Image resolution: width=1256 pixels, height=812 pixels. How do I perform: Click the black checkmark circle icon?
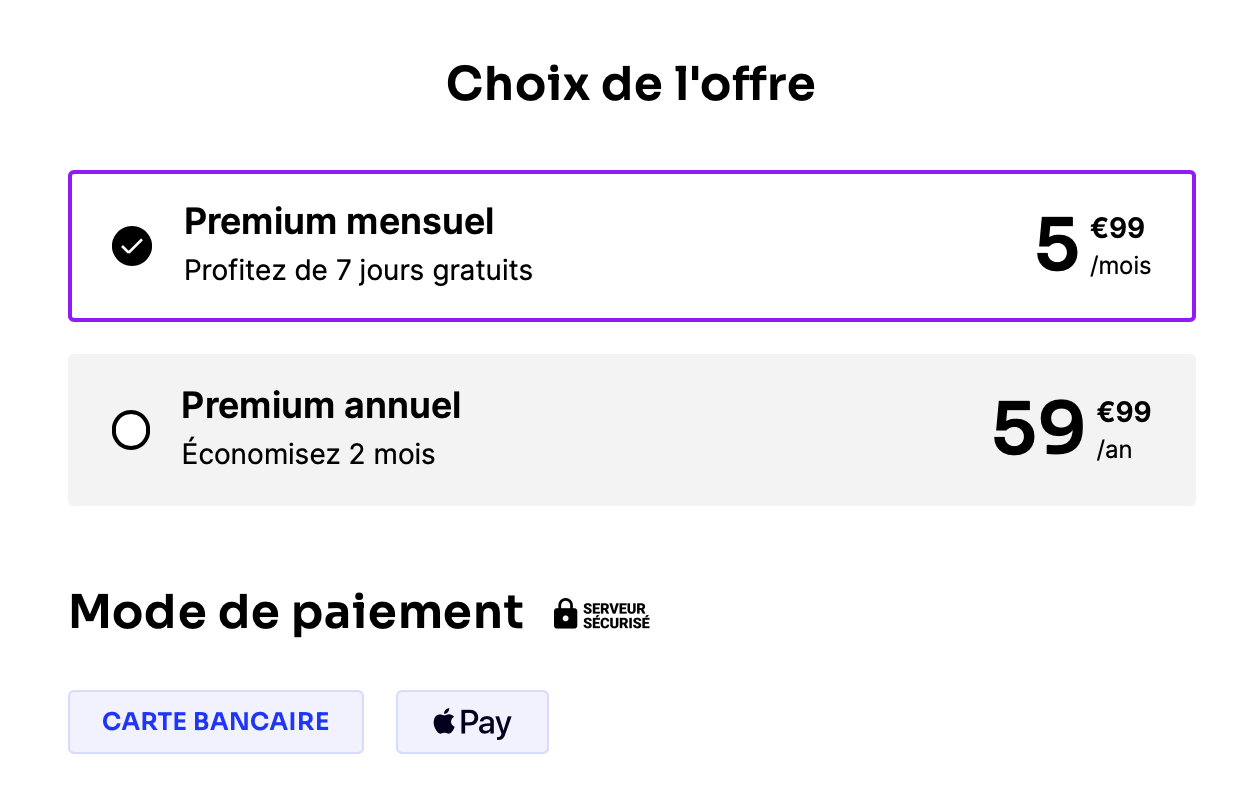(x=132, y=246)
